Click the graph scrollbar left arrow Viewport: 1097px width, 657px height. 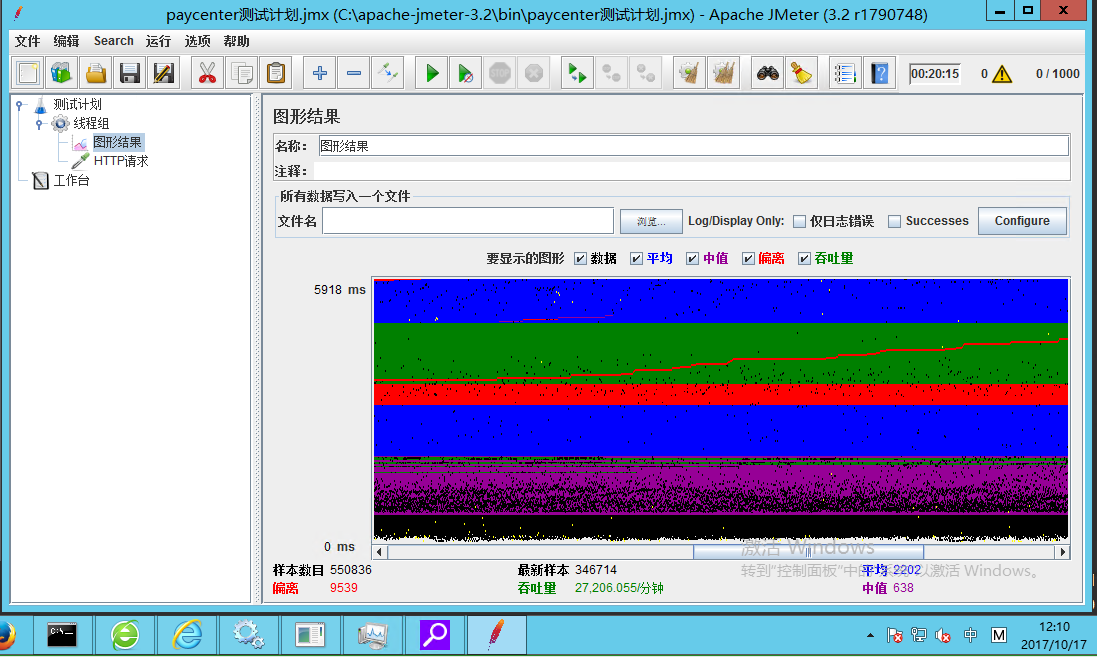(x=379, y=551)
